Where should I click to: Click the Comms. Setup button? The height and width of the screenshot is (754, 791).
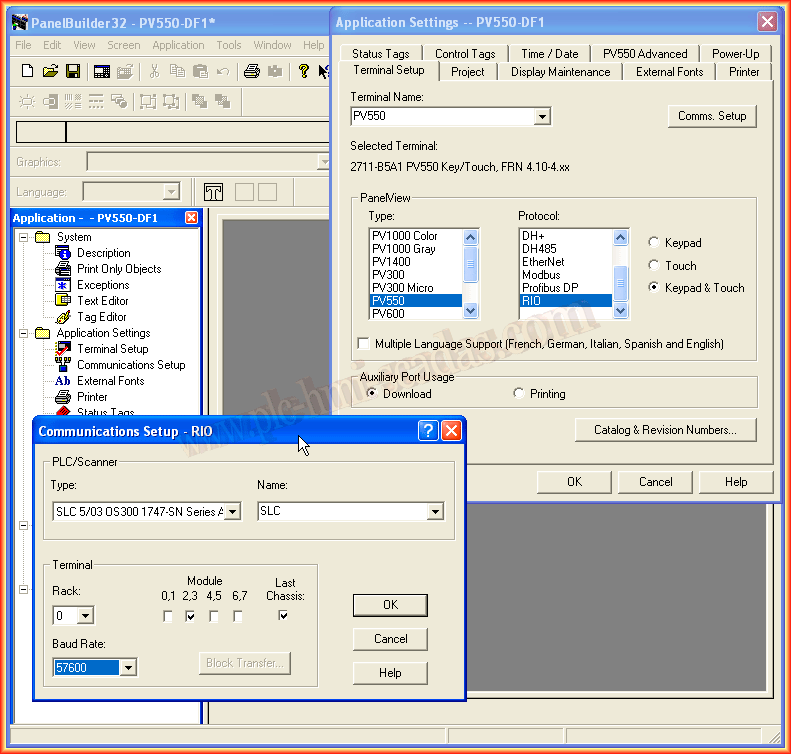tap(711, 116)
